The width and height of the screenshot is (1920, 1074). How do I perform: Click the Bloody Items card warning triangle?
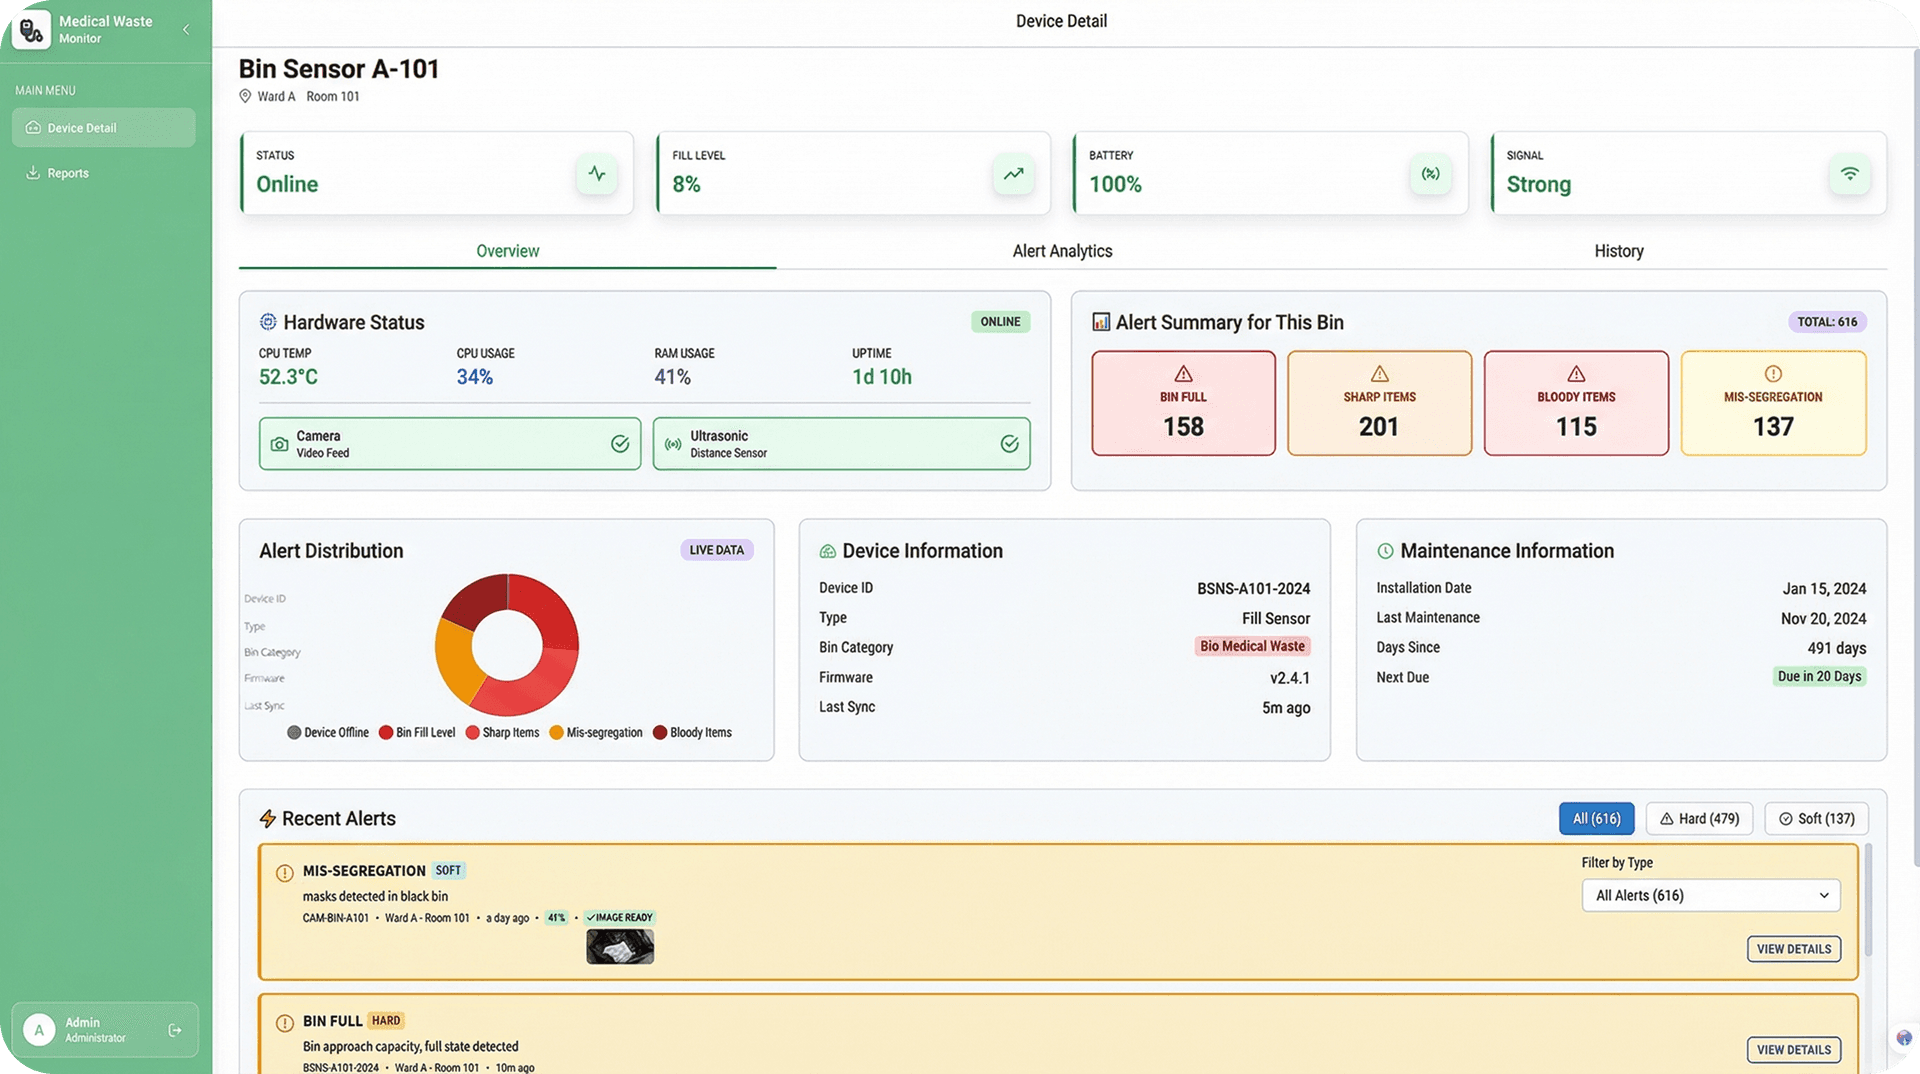tap(1576, 374)
